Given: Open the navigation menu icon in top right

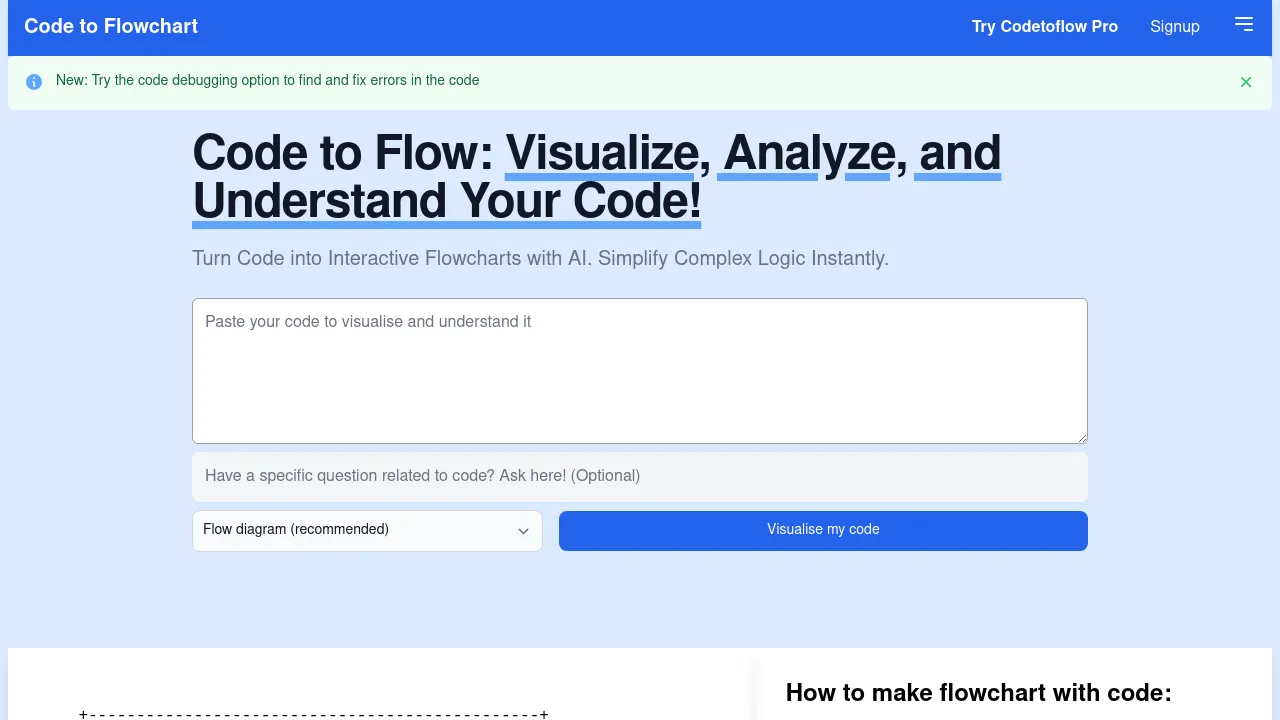Looking at the screenshot, I should (x=1244, y=25).
